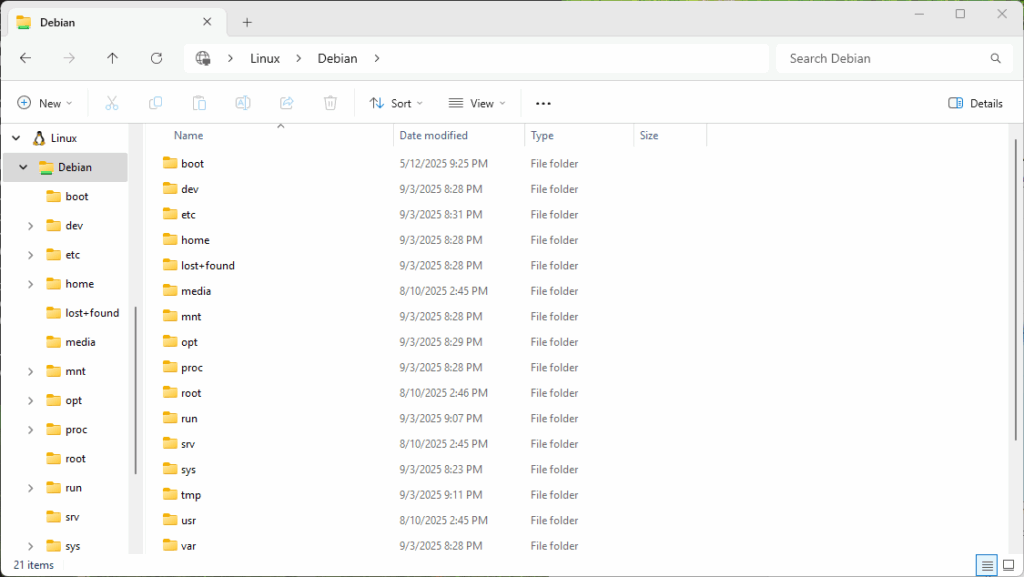This screenshot has width=1024, height=577.
Task: Refresh the Debian folder view
Action: [x=156, y=58]
